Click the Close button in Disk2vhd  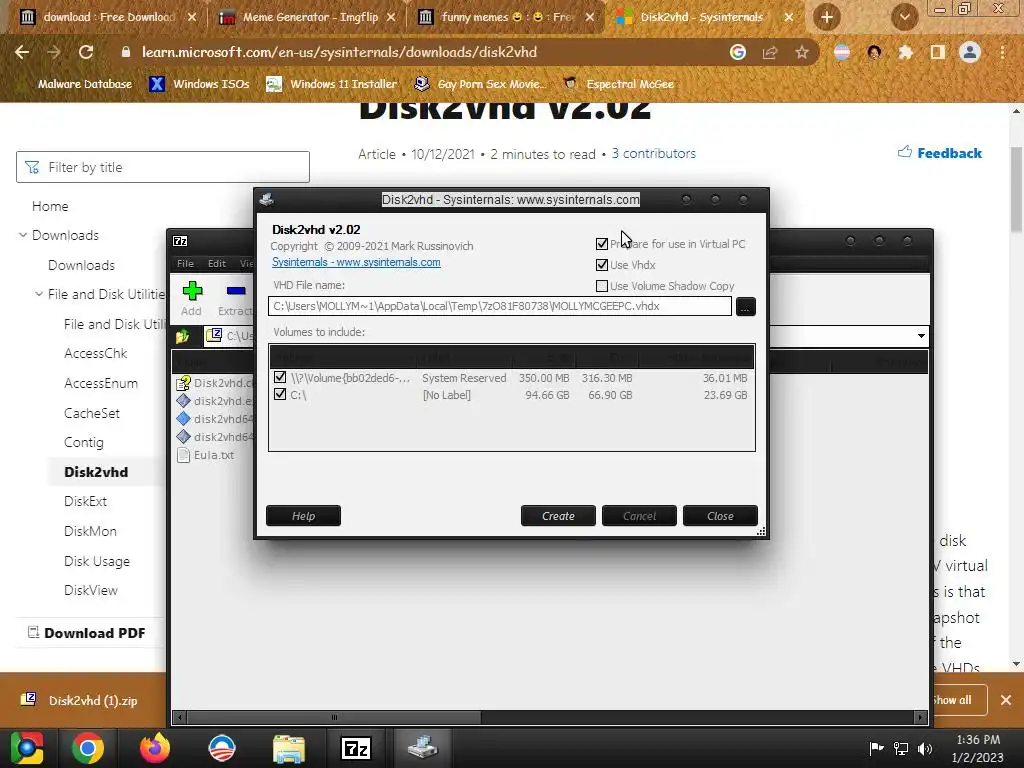[x=720, y=516]
